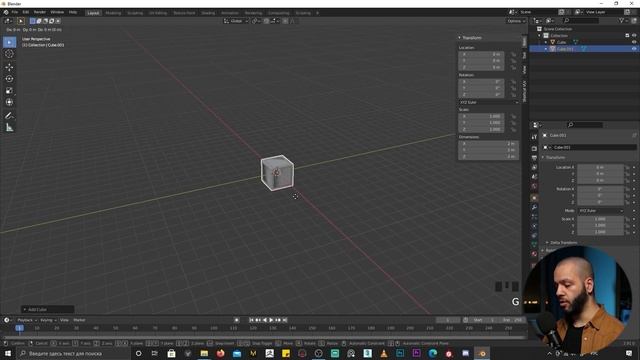Toggle visibility eye for Collection in outliner
This screenshot has height=360, width=640.
click(x=634, y=36)
